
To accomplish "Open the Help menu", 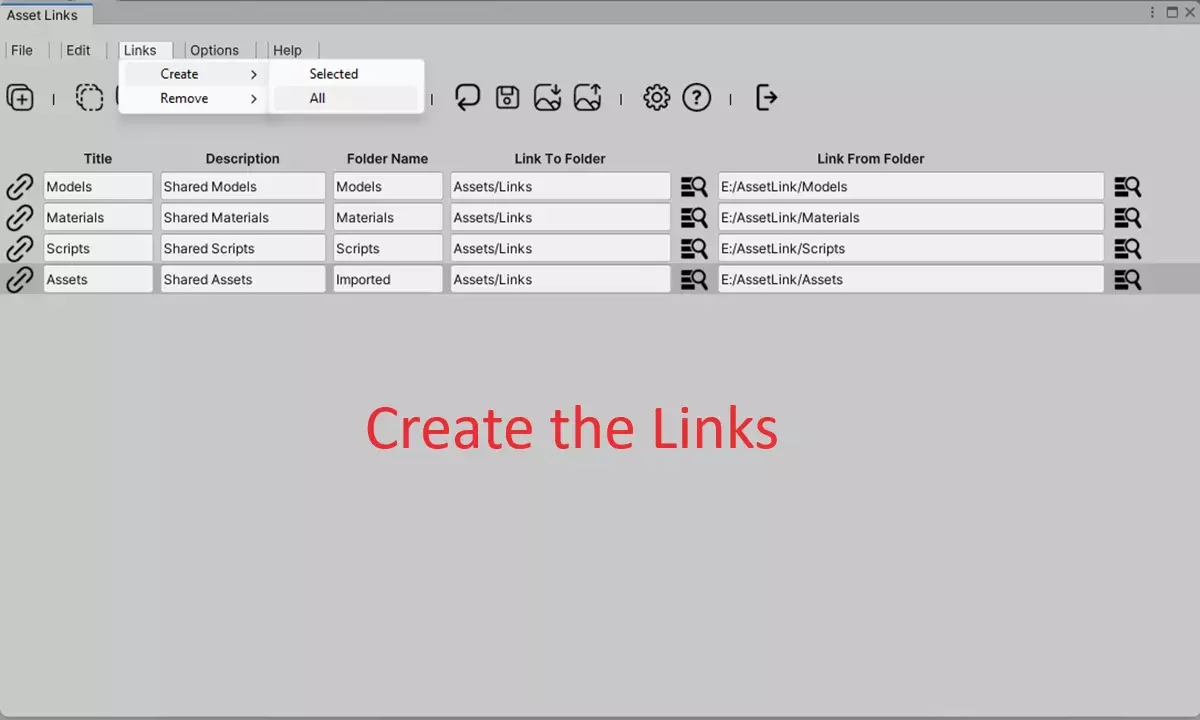I will (287, 50).
